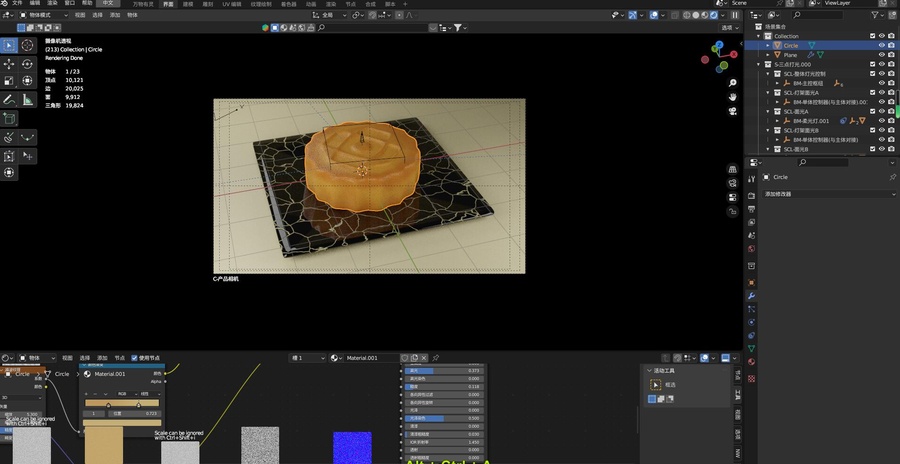This screenshot has width=900, height=464.
Task: Open the 选项 dropdown in viewport header
Action: [730, 28]
